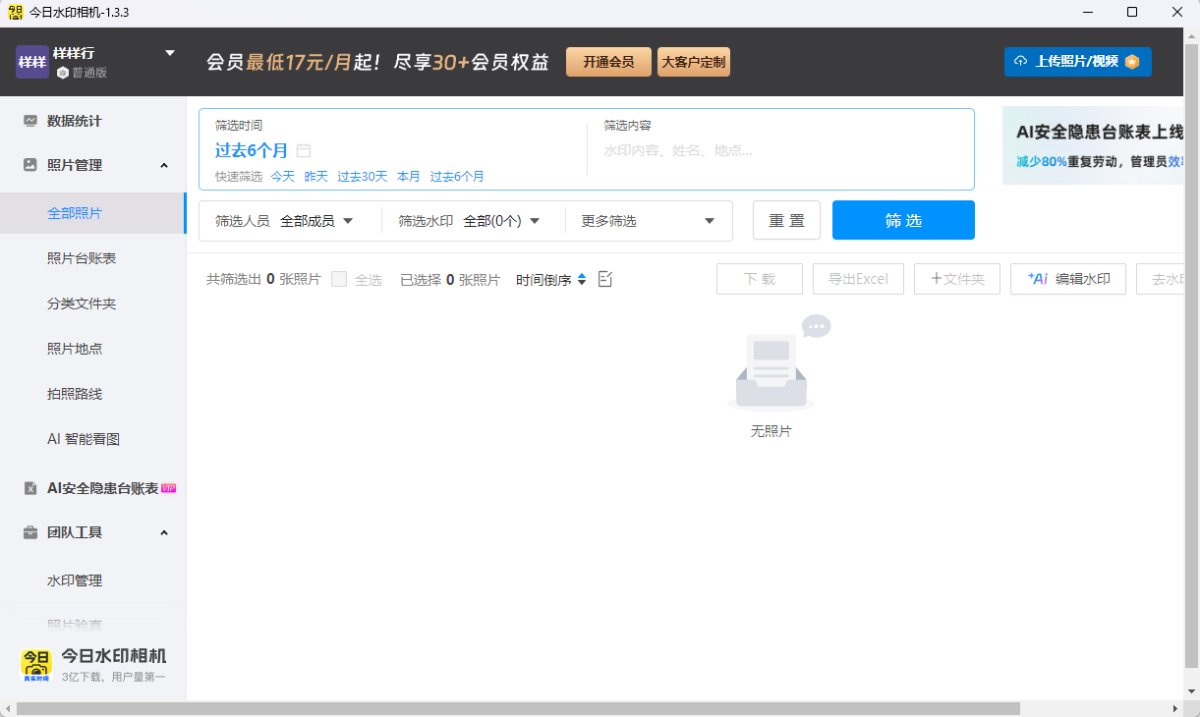Open 照片台账表 in the sidebar
Viewport: 1200px width, 717px height.
[x=82, y=258]
